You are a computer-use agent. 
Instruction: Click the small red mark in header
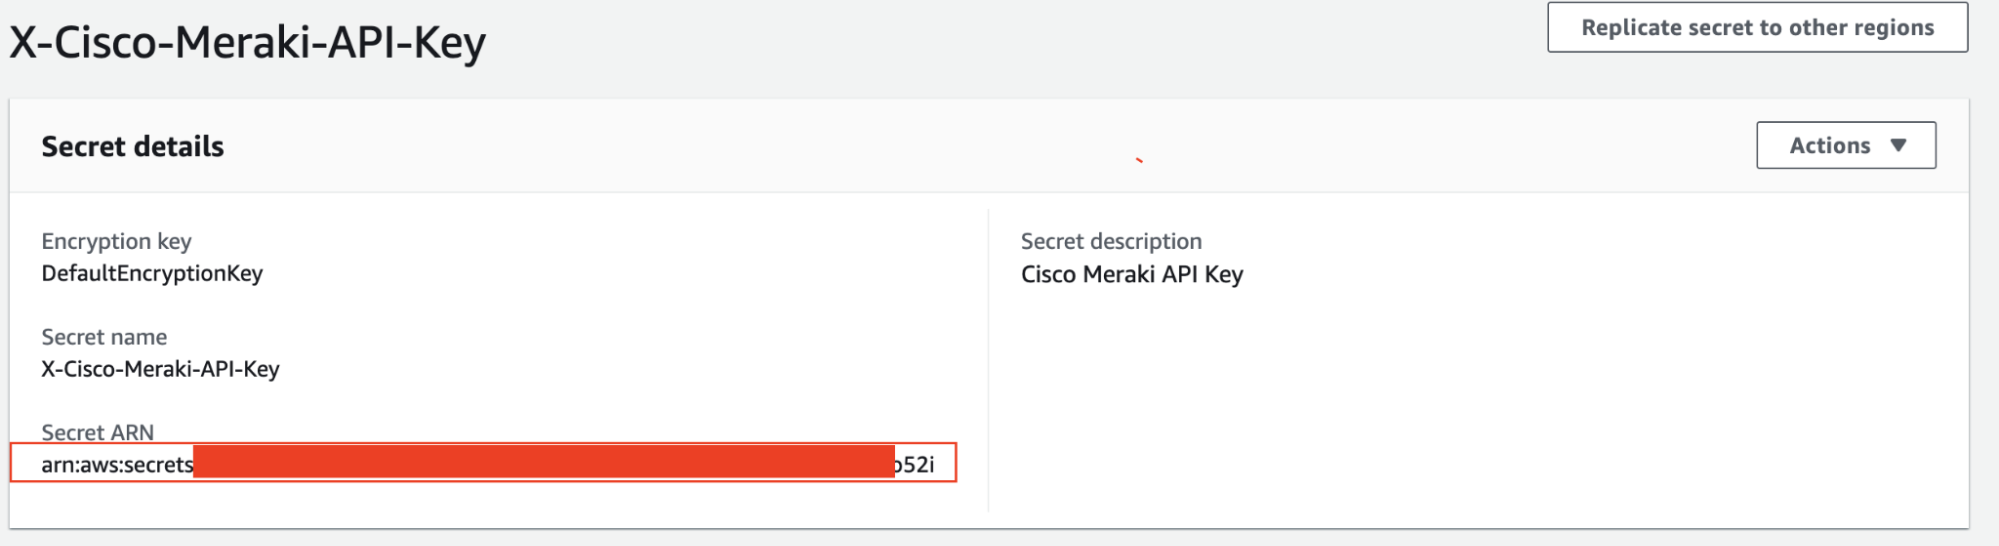point(1139,160)
